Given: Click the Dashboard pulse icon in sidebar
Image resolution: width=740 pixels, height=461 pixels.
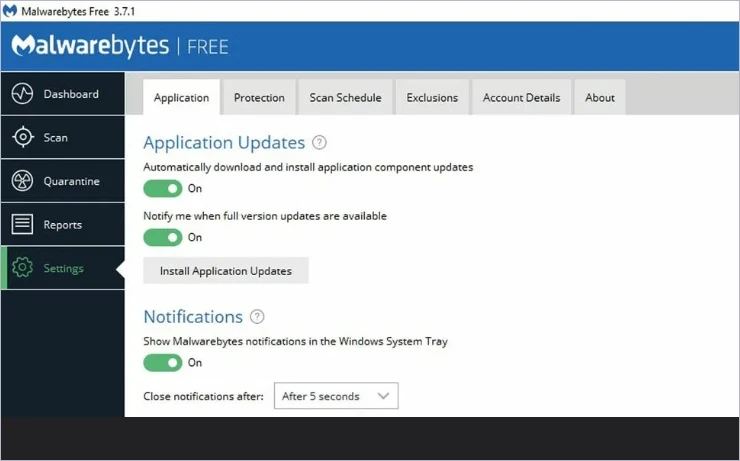Looking at the screenshot, I should (x=22, y=93).
